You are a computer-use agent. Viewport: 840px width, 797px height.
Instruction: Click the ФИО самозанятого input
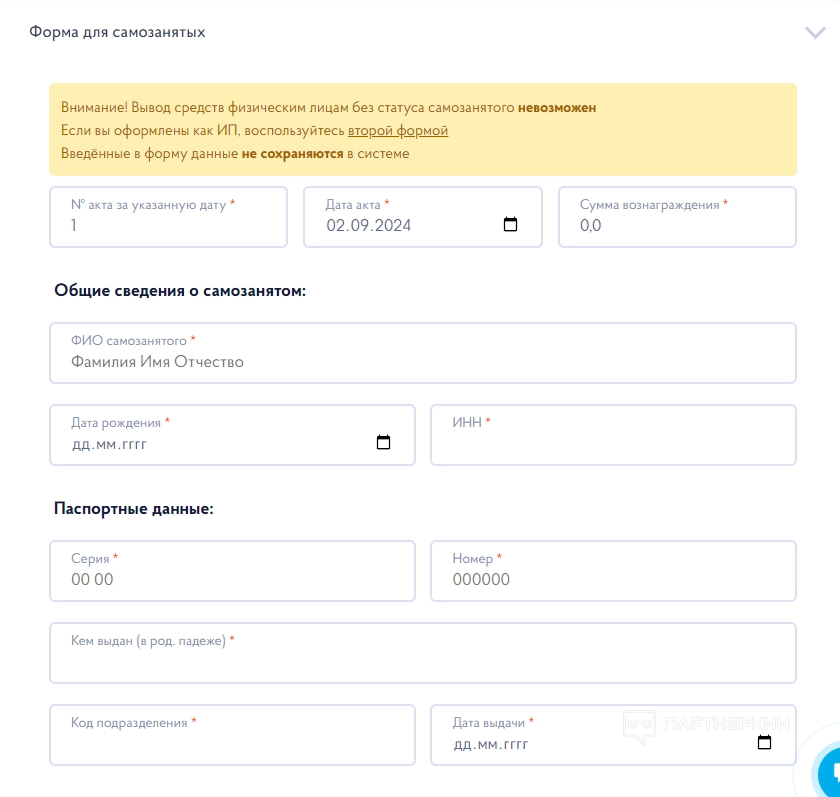click(x=422, y=362)
